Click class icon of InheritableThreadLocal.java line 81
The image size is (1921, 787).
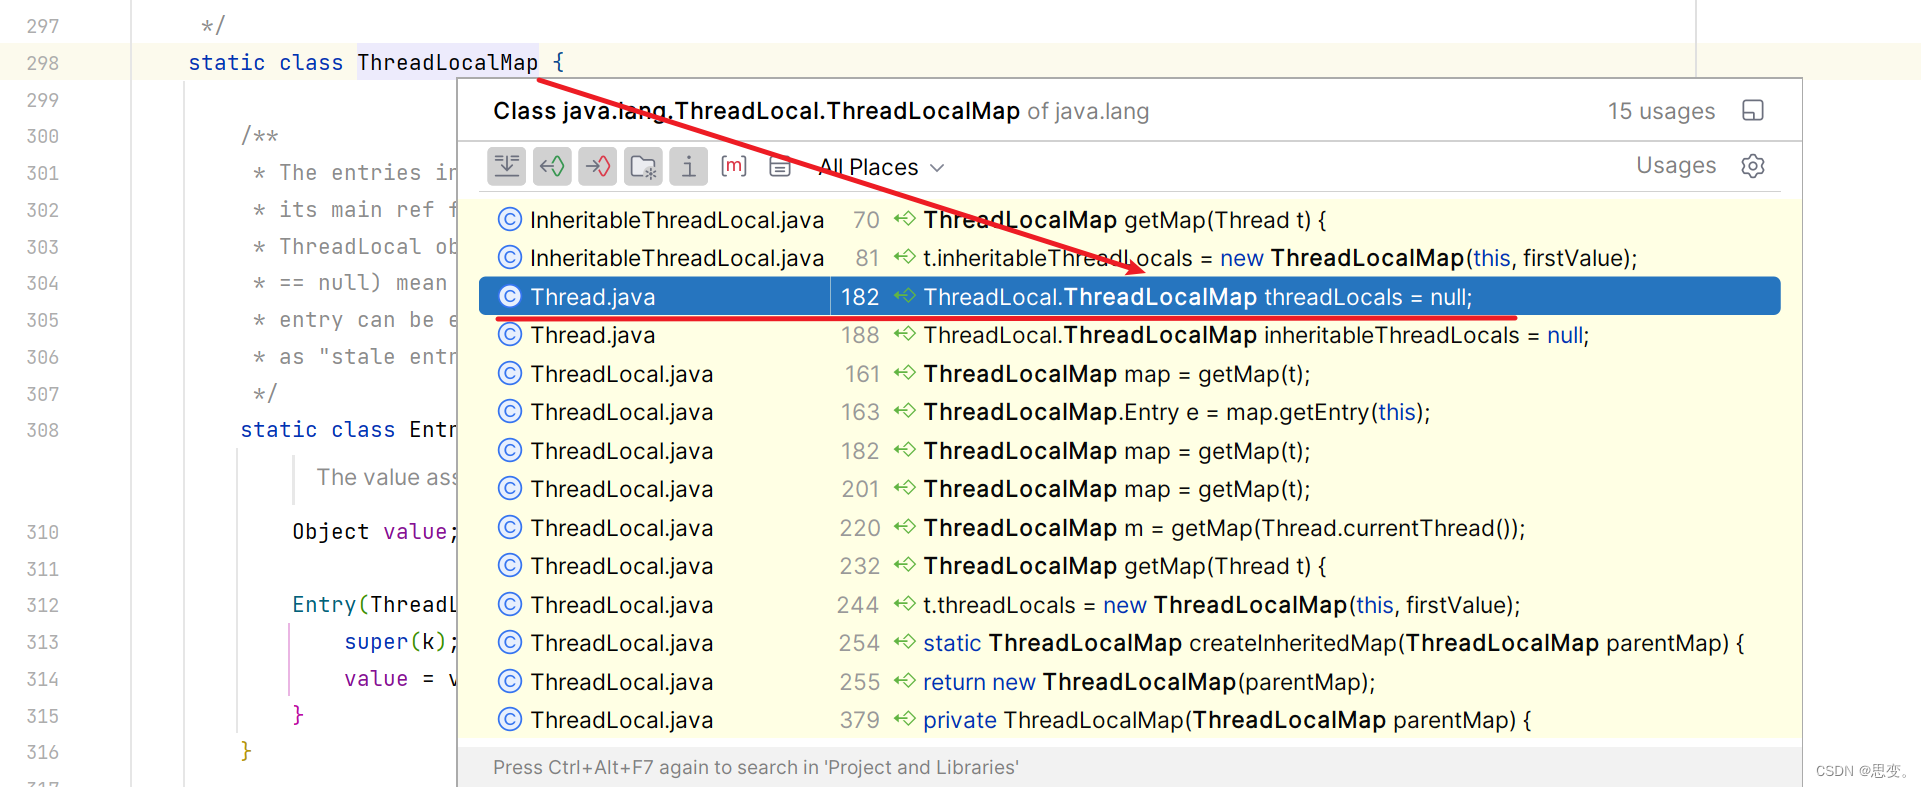point(510,257)
